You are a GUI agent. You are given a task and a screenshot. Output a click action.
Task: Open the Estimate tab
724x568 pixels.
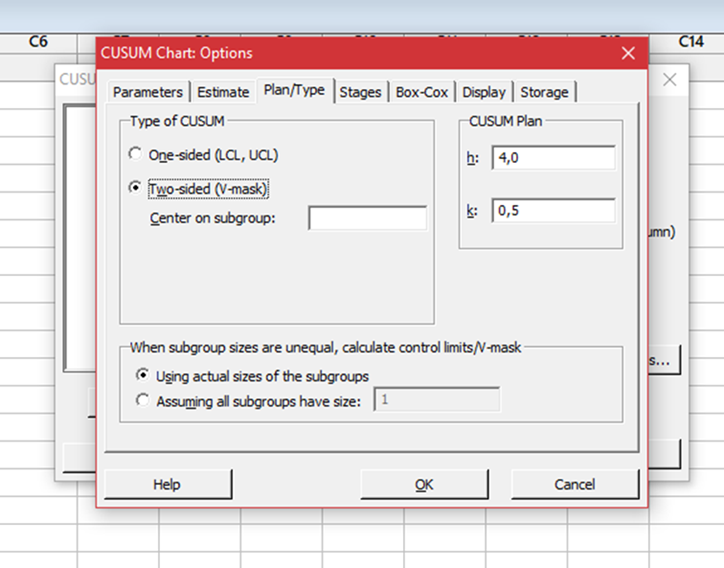(223, 92)
